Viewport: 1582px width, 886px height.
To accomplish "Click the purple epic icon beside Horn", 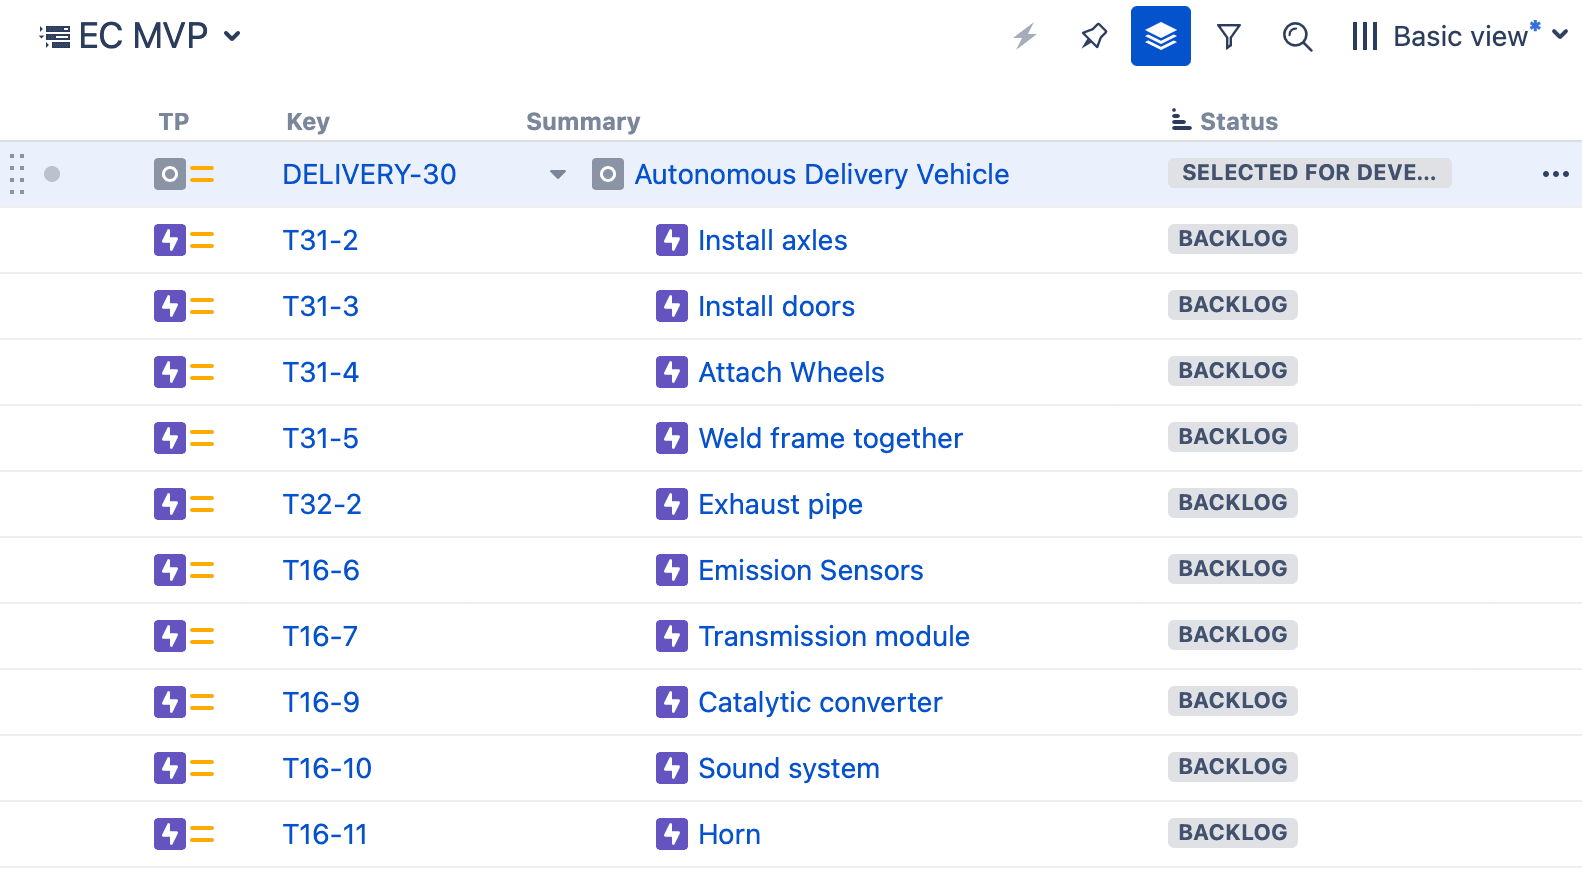I will pyautogui.click(x=671, y=834).
